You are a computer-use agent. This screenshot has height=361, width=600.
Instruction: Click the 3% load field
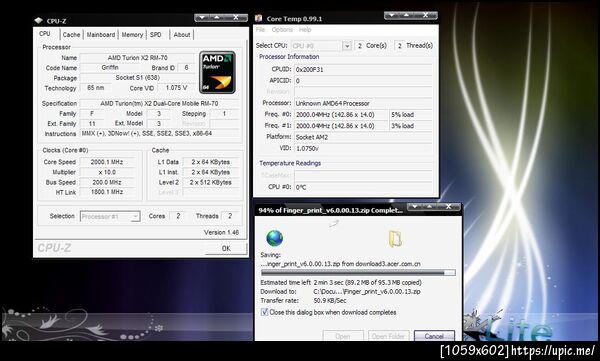tap(411, 126)
